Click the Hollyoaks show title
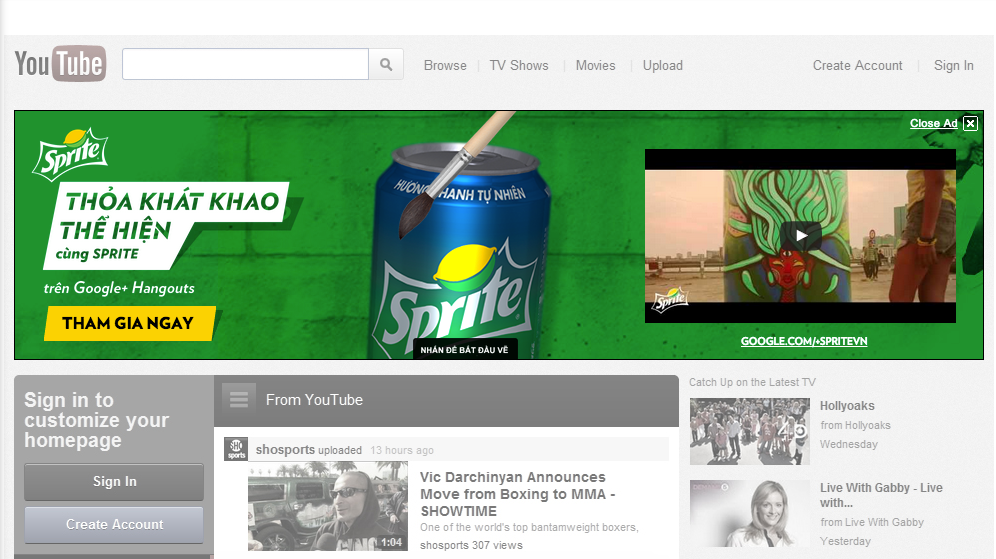996x559 pixels. (847, 406)
